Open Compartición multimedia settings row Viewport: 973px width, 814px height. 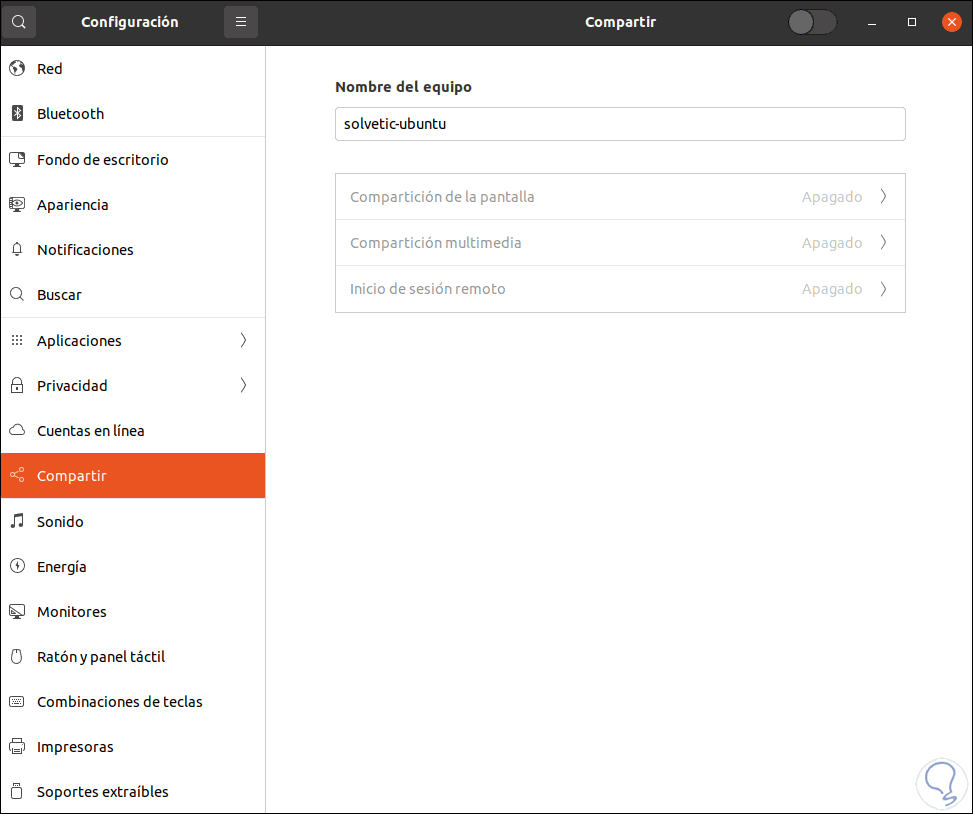coord(620,243)
